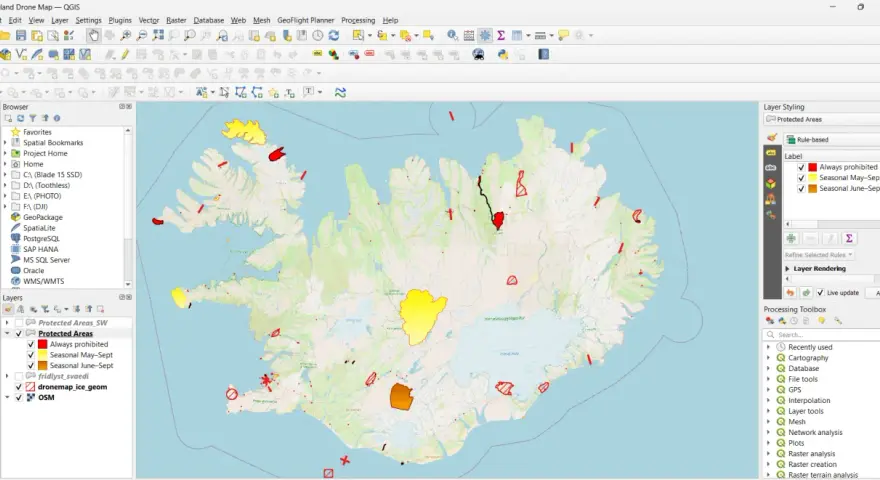Uncheck Seasonal June–Sept in Layers panel
This screenshot has width=880, height=480.
click(31, 365)
